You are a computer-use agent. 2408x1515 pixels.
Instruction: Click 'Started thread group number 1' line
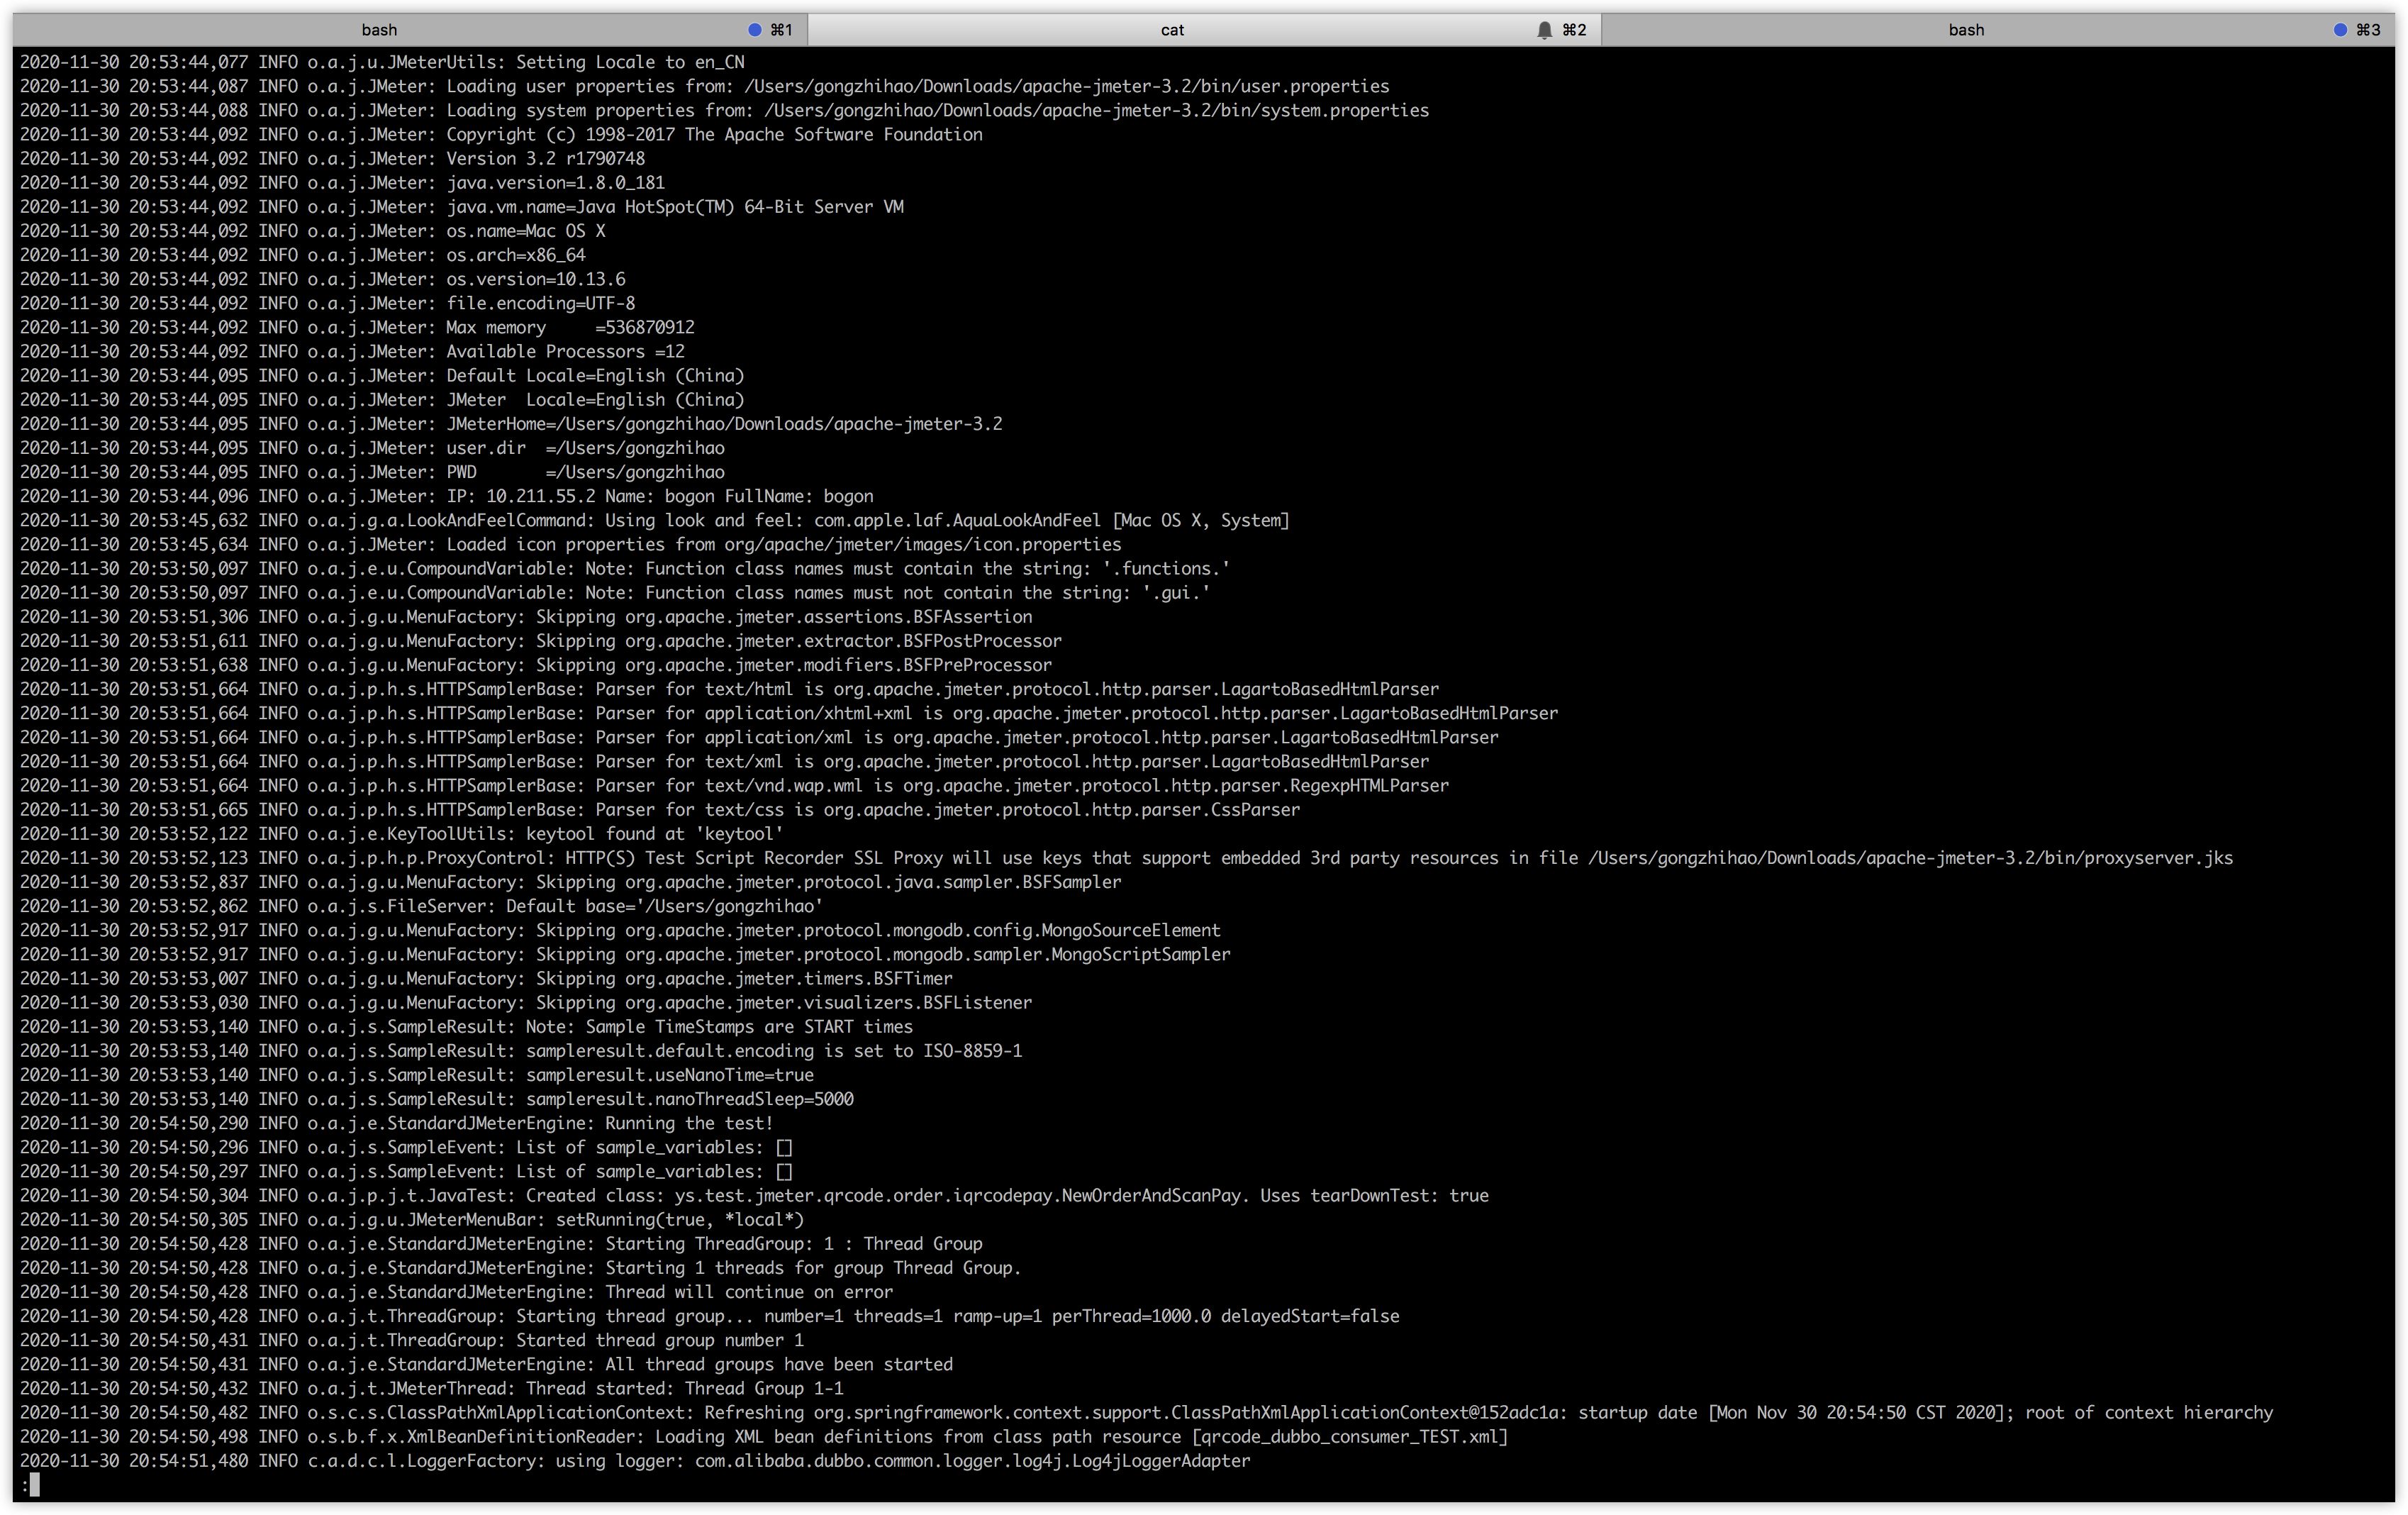[x=412, y=1340]
